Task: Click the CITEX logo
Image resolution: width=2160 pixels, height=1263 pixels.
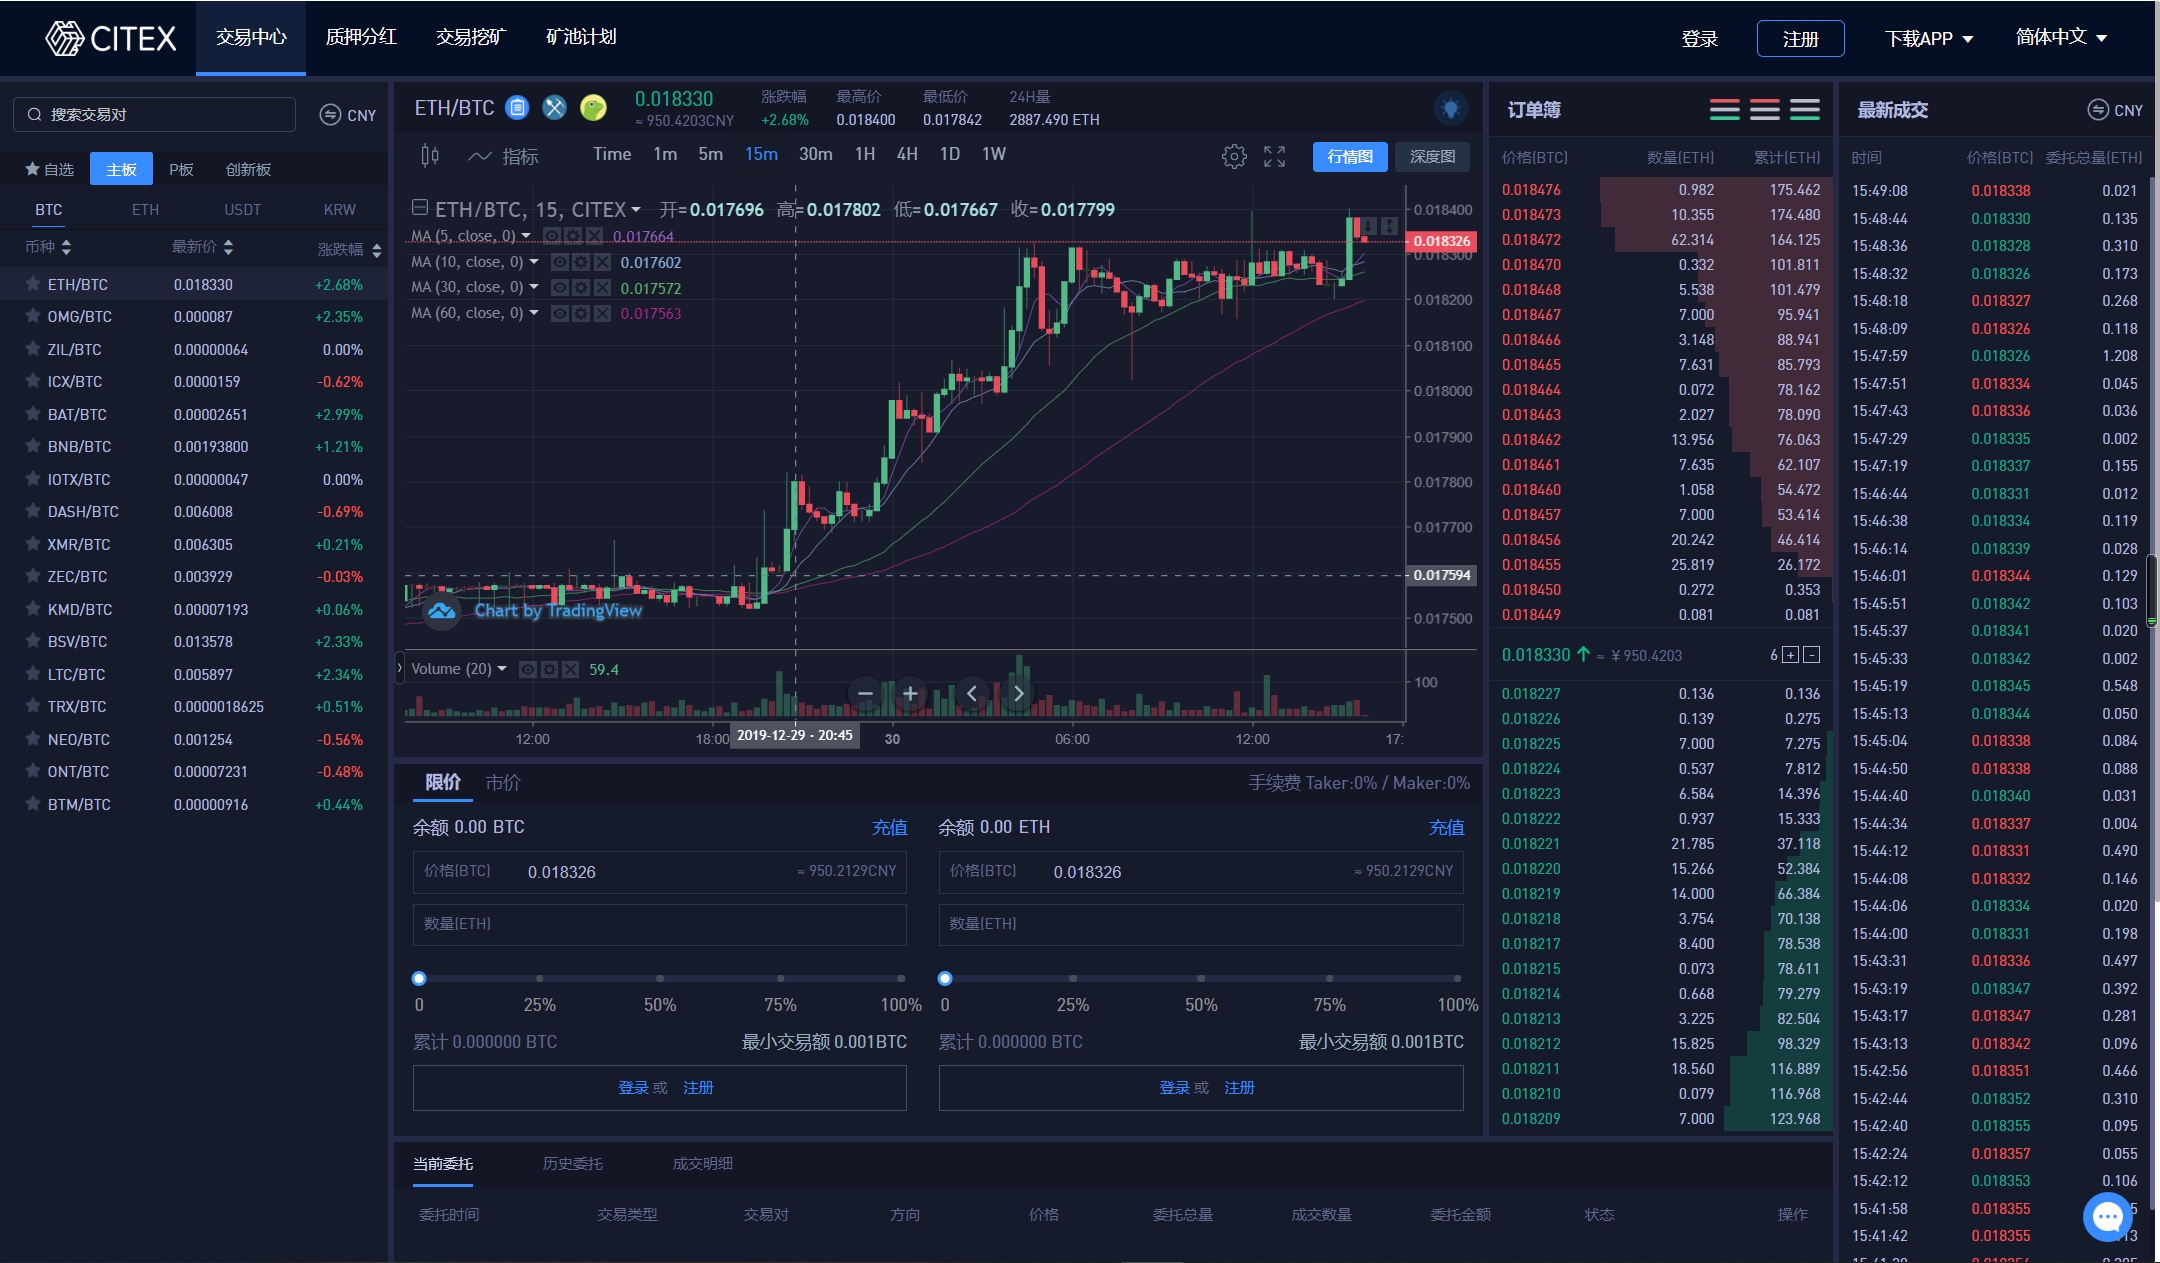Action: (110, 38)
